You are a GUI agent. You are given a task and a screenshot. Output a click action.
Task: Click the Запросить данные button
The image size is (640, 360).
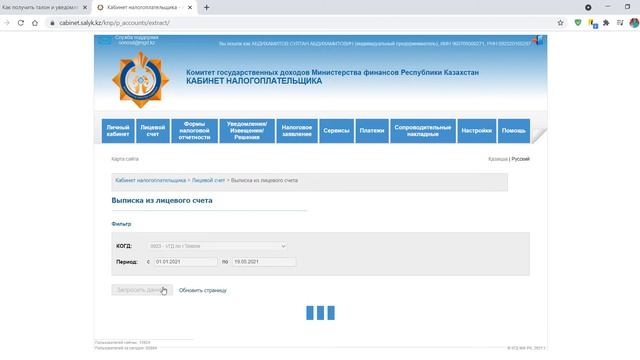tap(142, 290)
